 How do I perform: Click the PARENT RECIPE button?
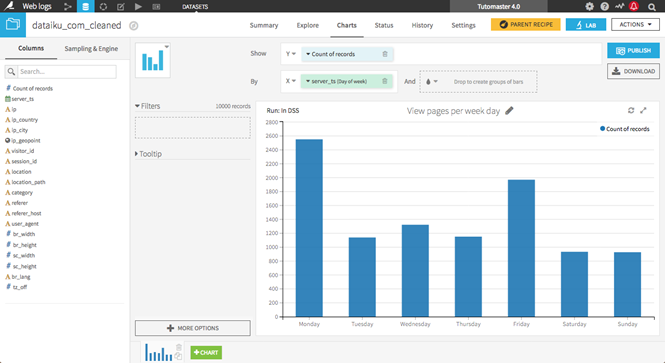tap(525, 25)
